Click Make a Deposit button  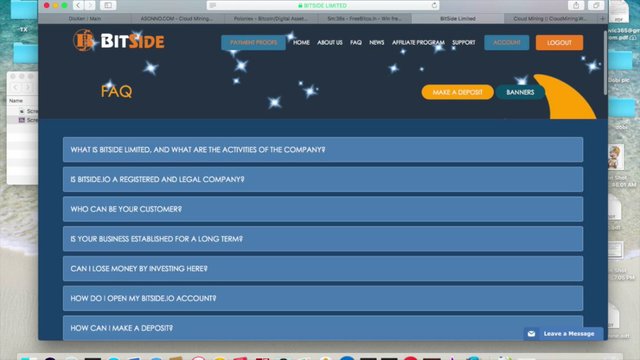[458, 92]
